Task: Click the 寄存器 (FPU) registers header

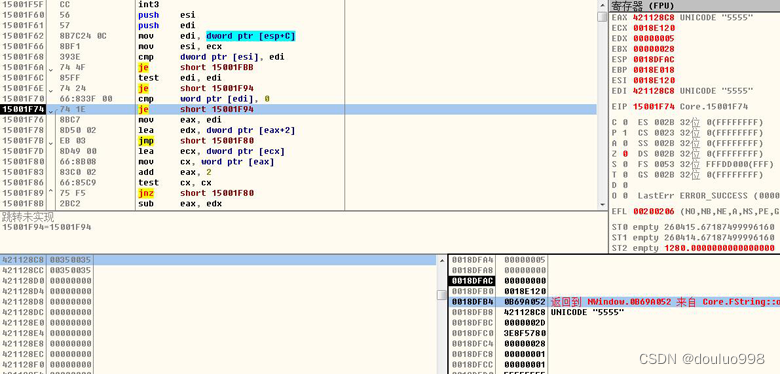Action: [x=694, y=6]
